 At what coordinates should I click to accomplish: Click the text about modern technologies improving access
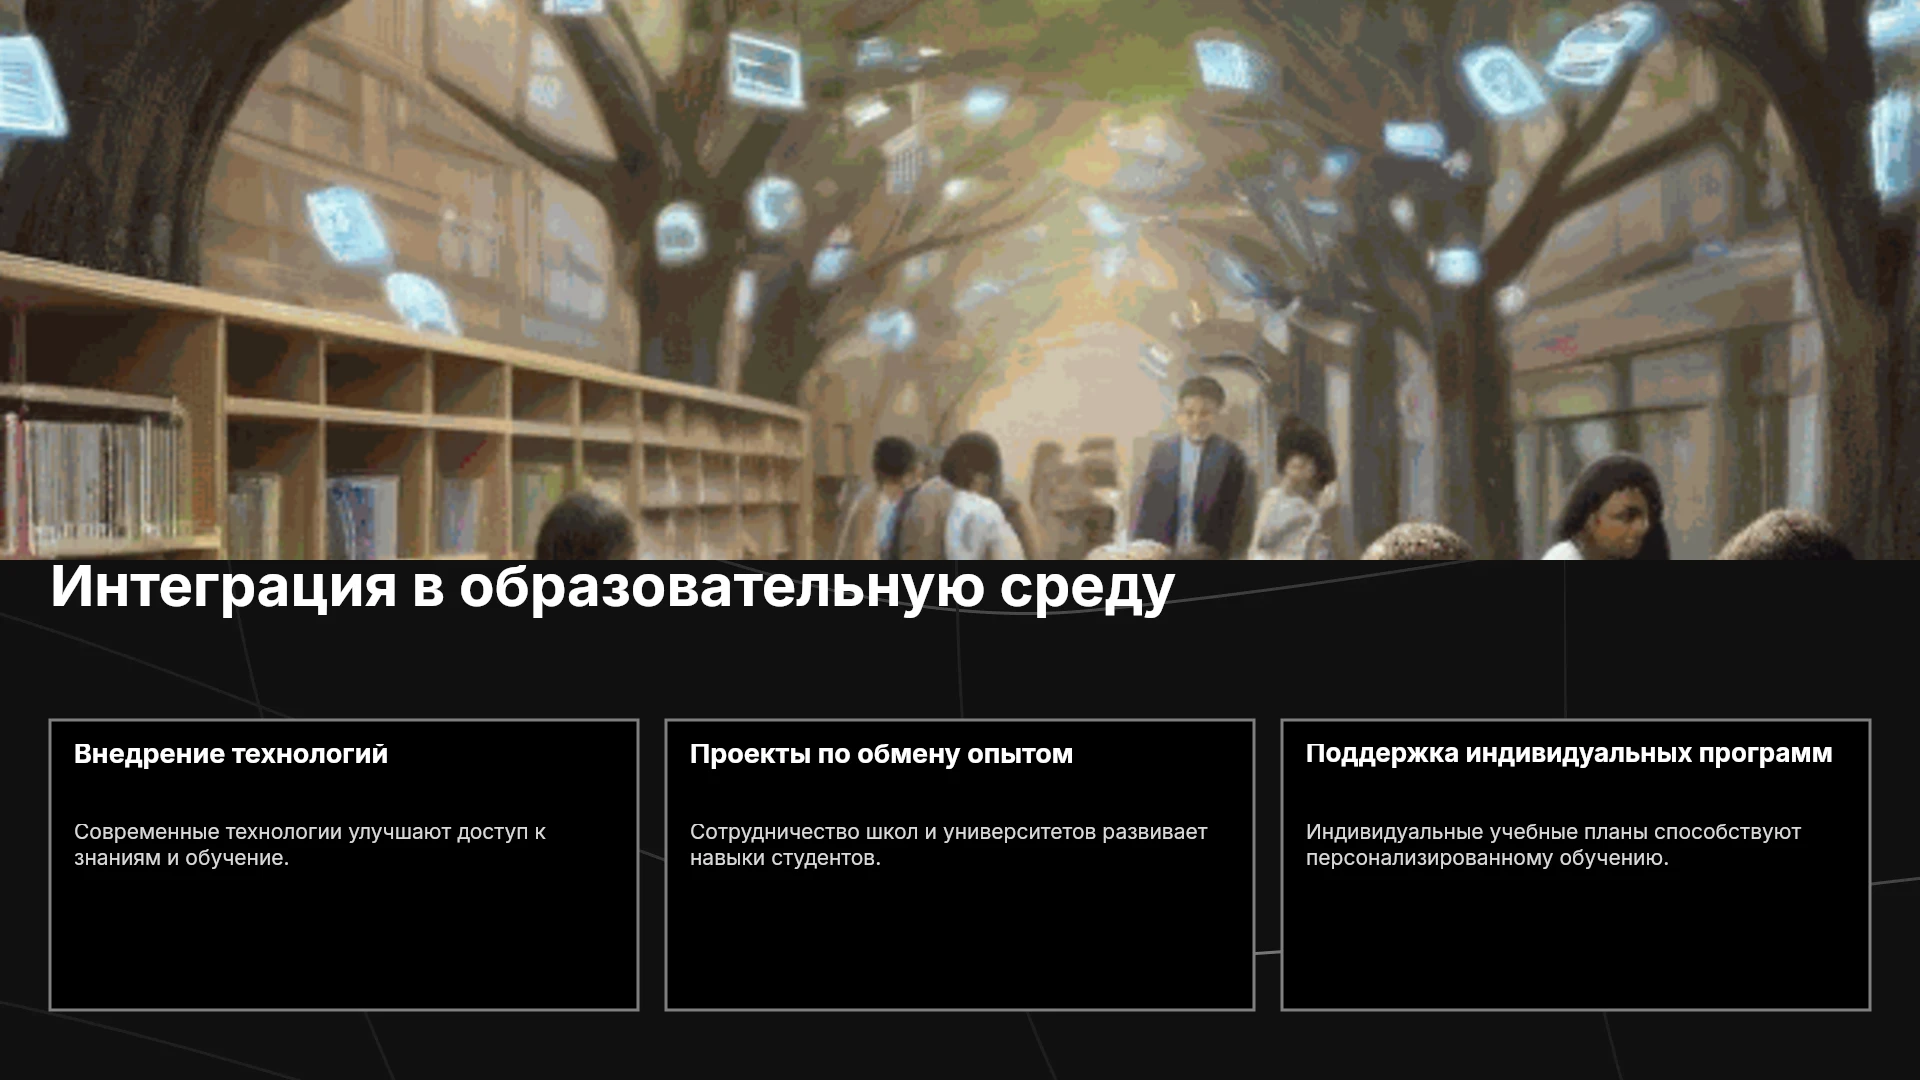[310, 845]
